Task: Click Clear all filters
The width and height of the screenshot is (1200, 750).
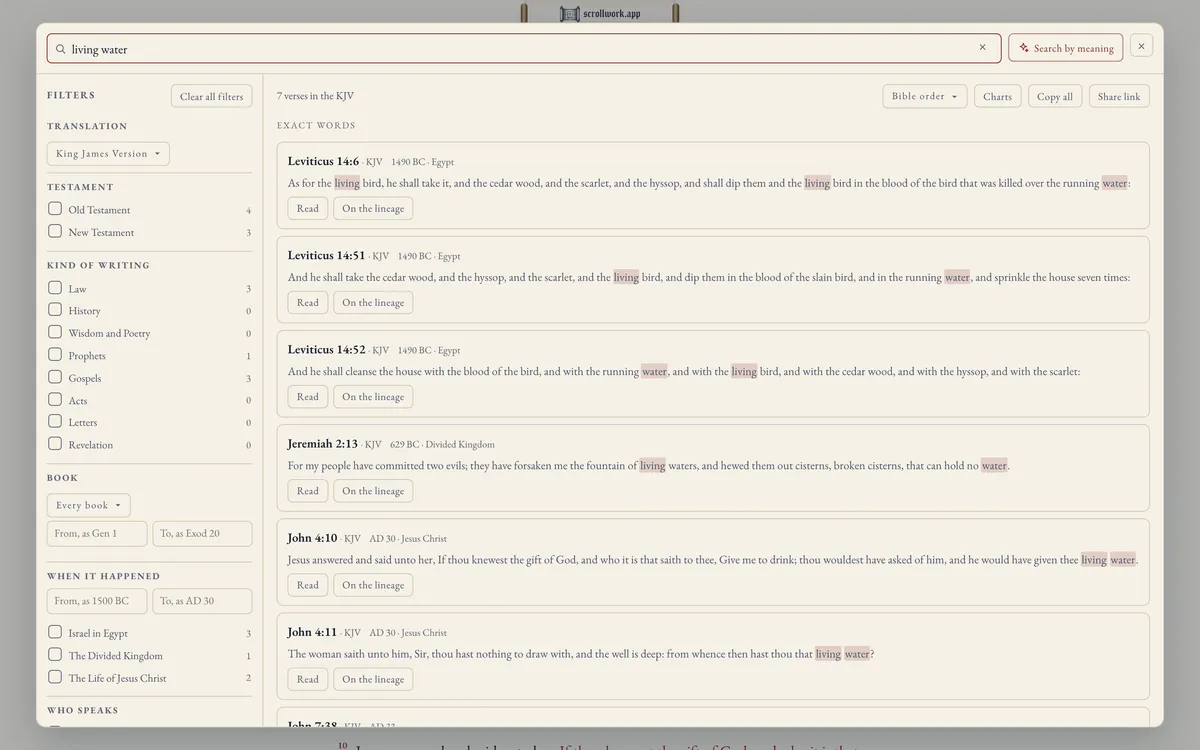Action: (x=211, y=96)
